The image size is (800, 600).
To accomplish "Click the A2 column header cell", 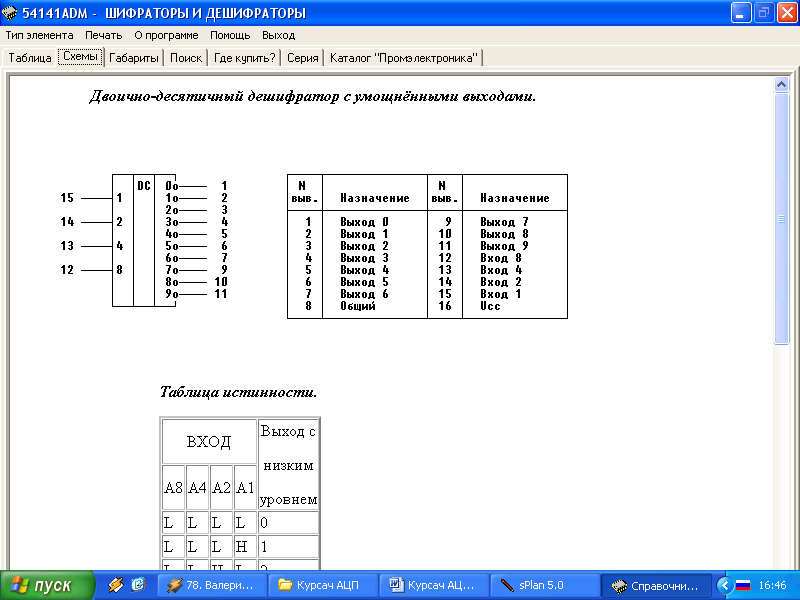I will pos(221,487).
